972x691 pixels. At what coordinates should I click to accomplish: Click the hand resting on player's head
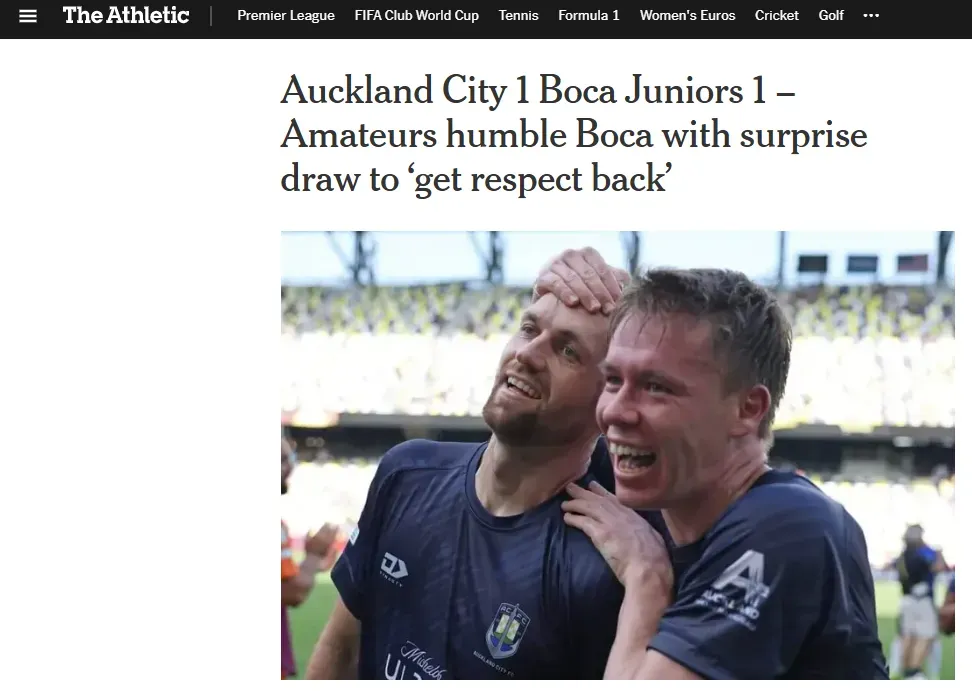[x=581, y=280]
